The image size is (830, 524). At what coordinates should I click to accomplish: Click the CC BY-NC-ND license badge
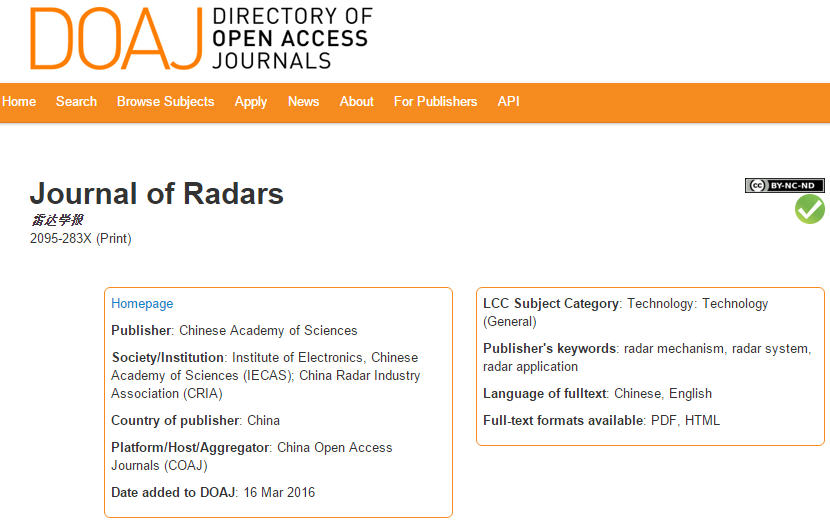tap(784, 185)
